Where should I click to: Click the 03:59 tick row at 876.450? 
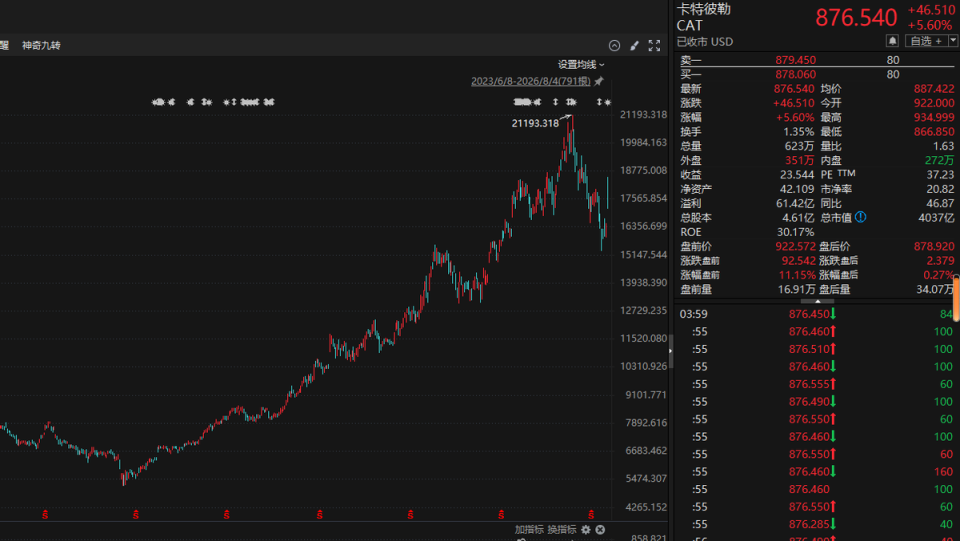coord(817,314)
